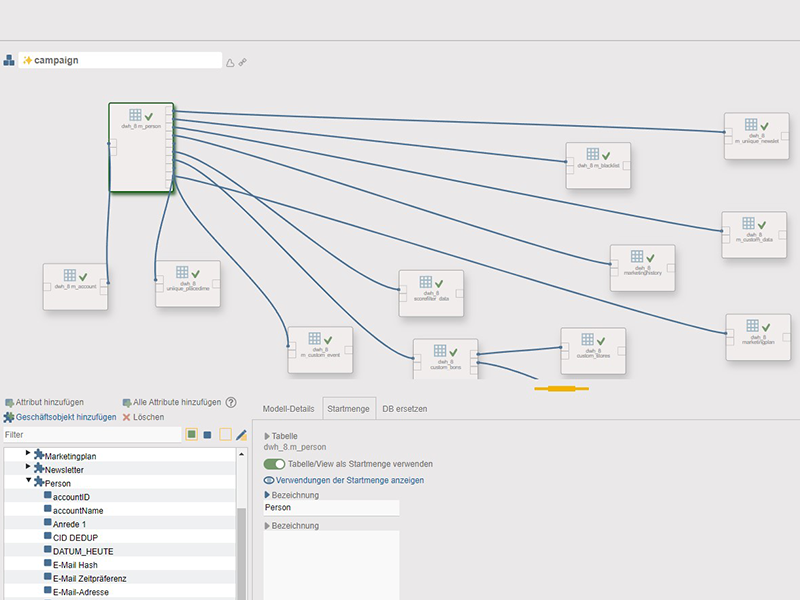Toggle the blue square filter button
This screenshot has width=800, height=600.
(x=207, y=435)
